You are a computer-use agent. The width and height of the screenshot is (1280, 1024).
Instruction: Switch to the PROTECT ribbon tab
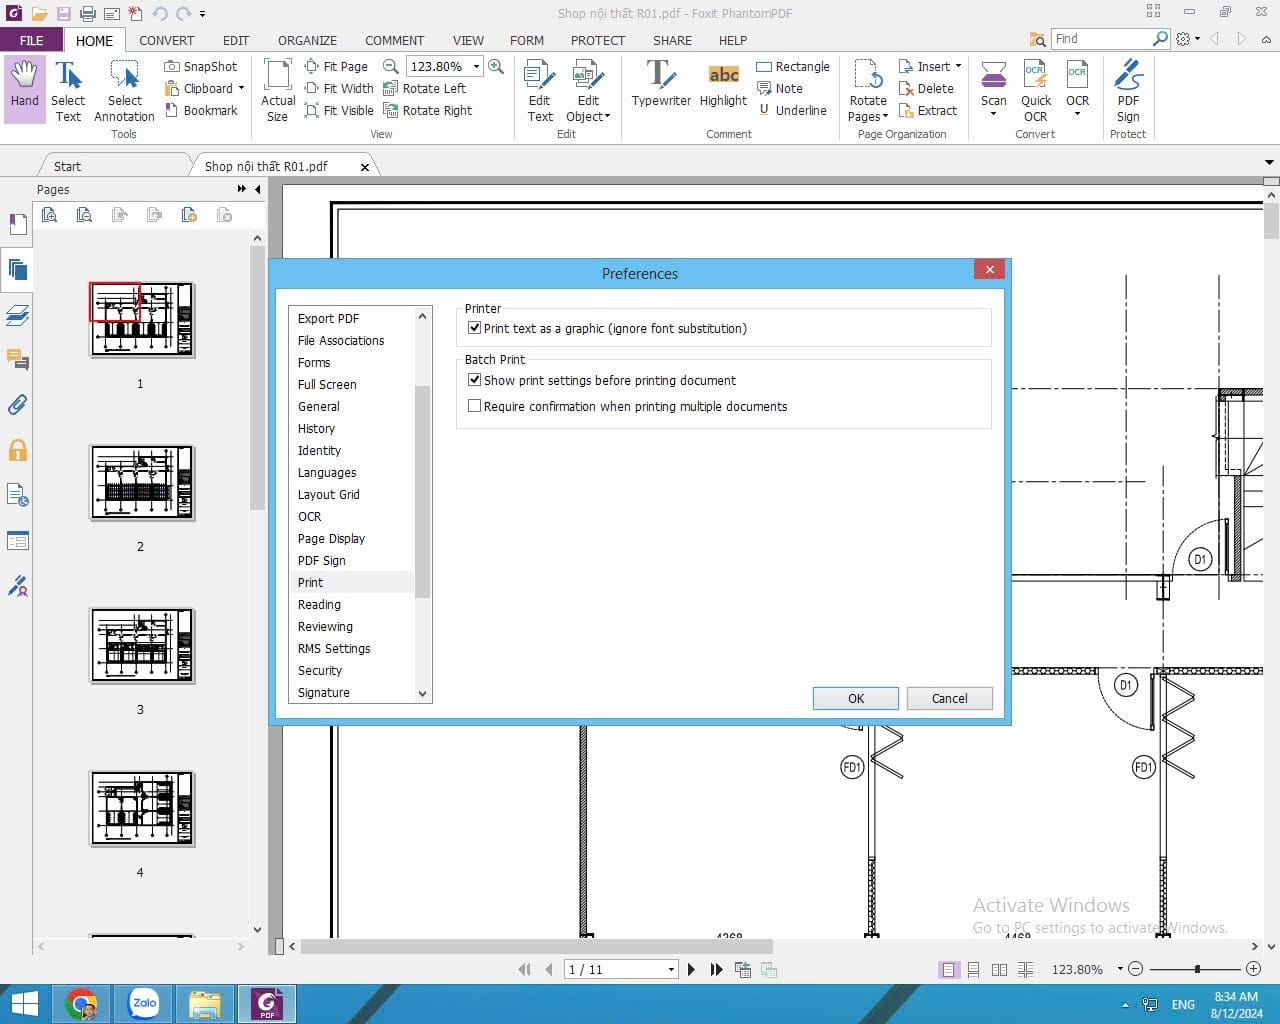point(598,40)
